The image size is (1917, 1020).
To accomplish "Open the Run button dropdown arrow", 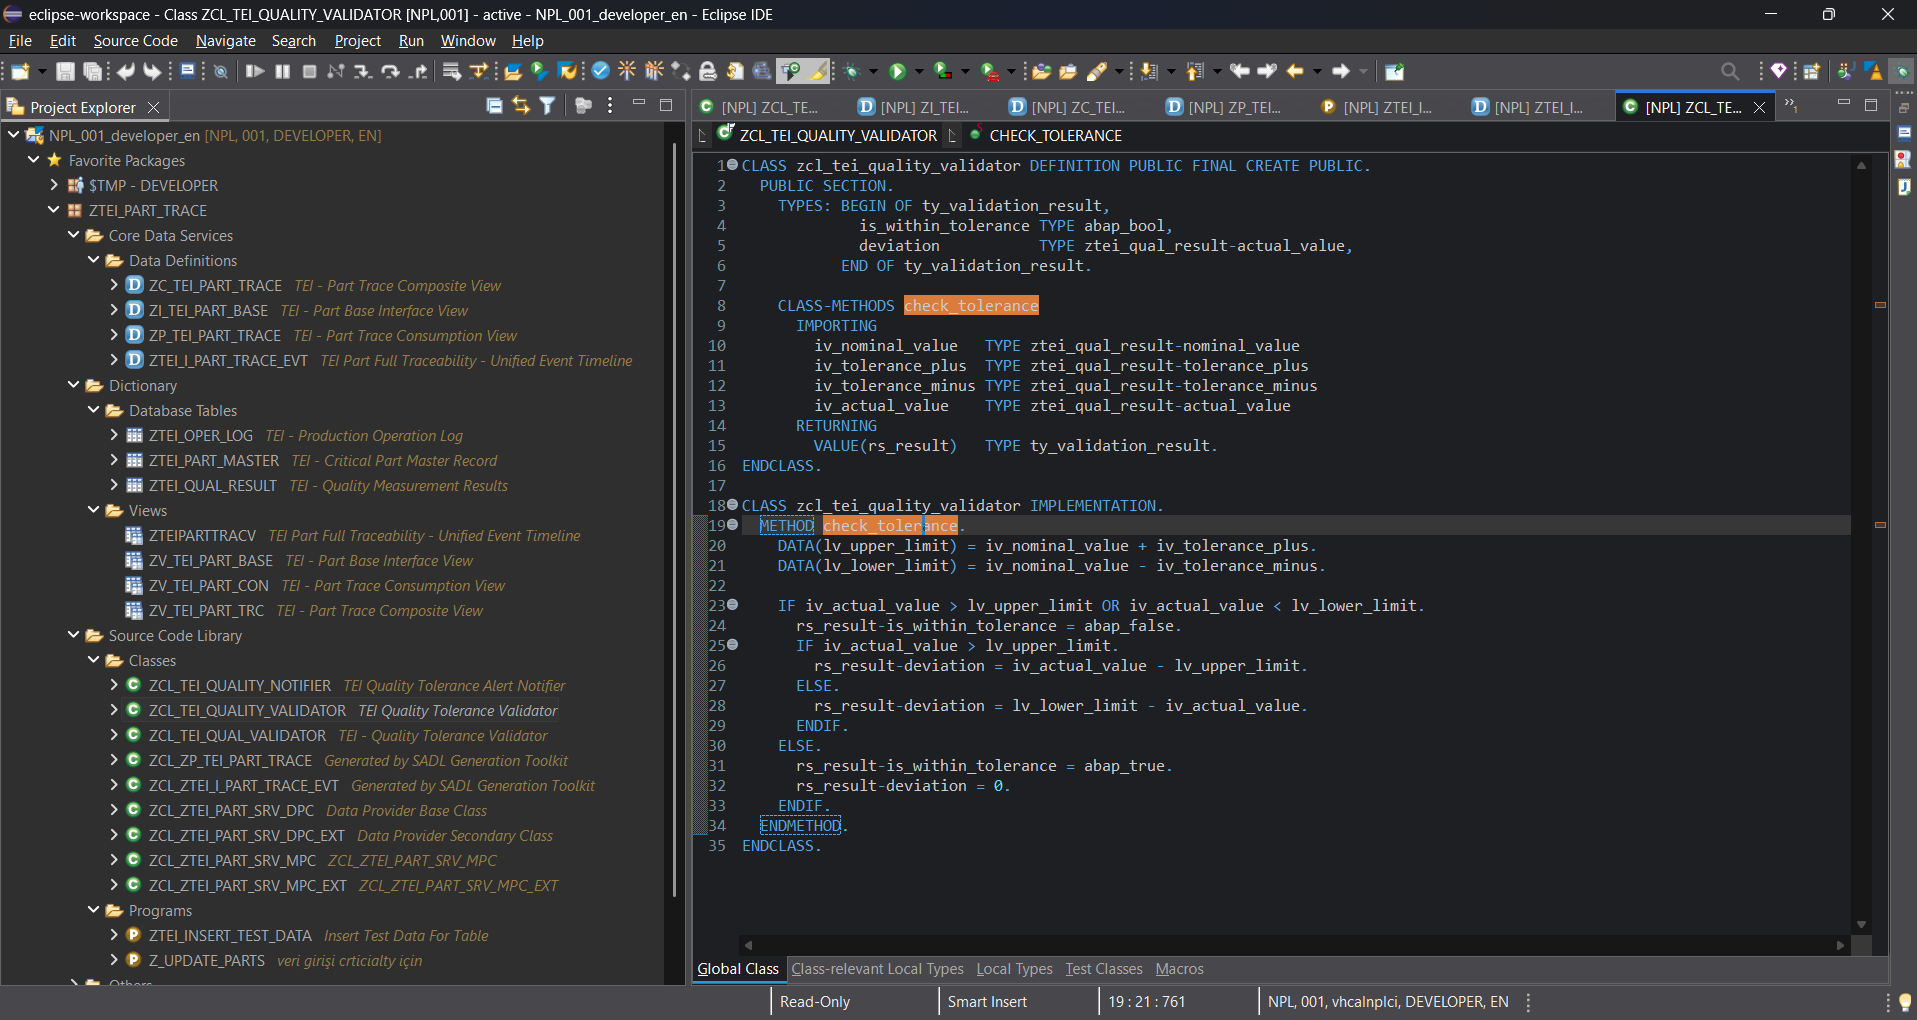I will click(x=919, y=71).
